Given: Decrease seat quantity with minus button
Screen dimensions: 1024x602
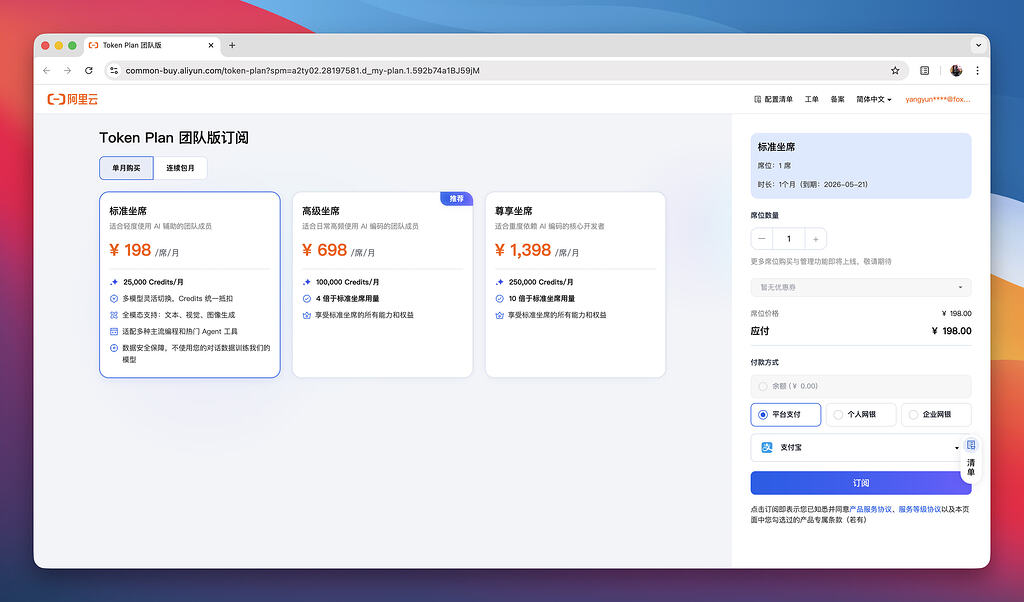Looking at the screenshot, I should coord(761,239).
